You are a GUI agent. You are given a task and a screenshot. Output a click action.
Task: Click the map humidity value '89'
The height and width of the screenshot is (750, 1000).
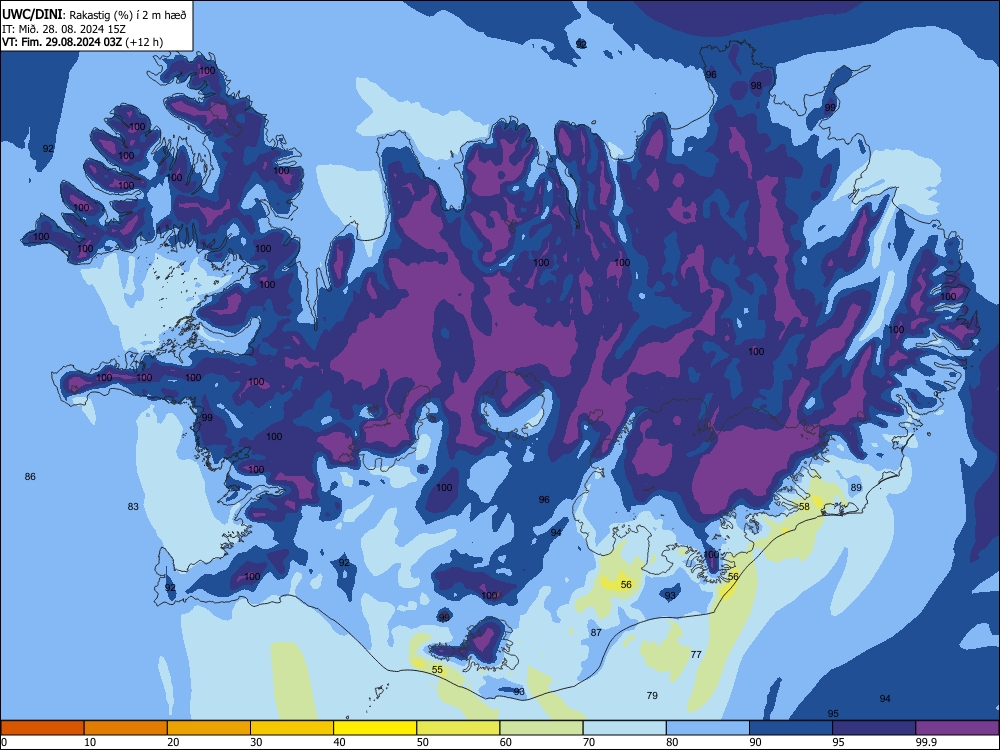pos(856,487)
